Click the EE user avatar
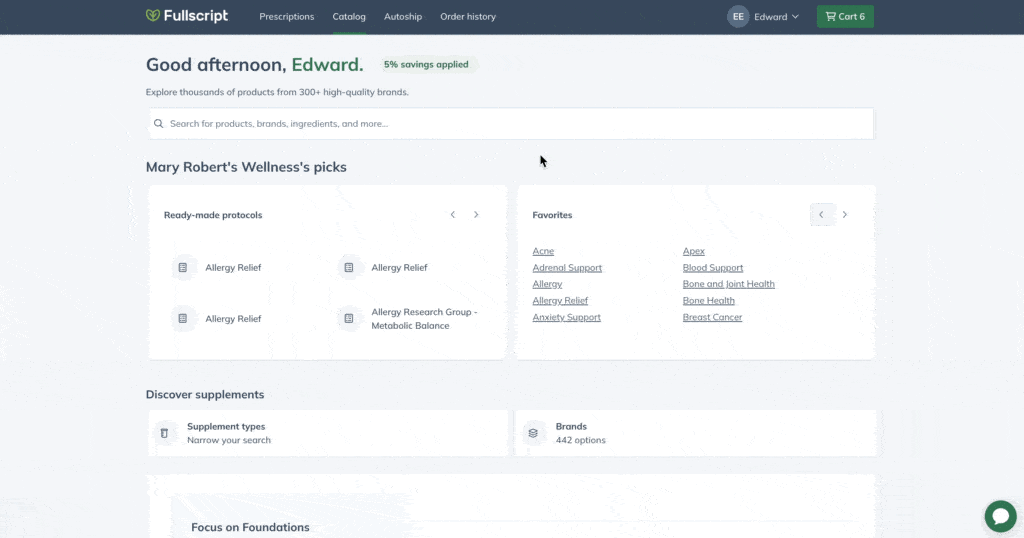1024x538 pixels. (738, 16)
